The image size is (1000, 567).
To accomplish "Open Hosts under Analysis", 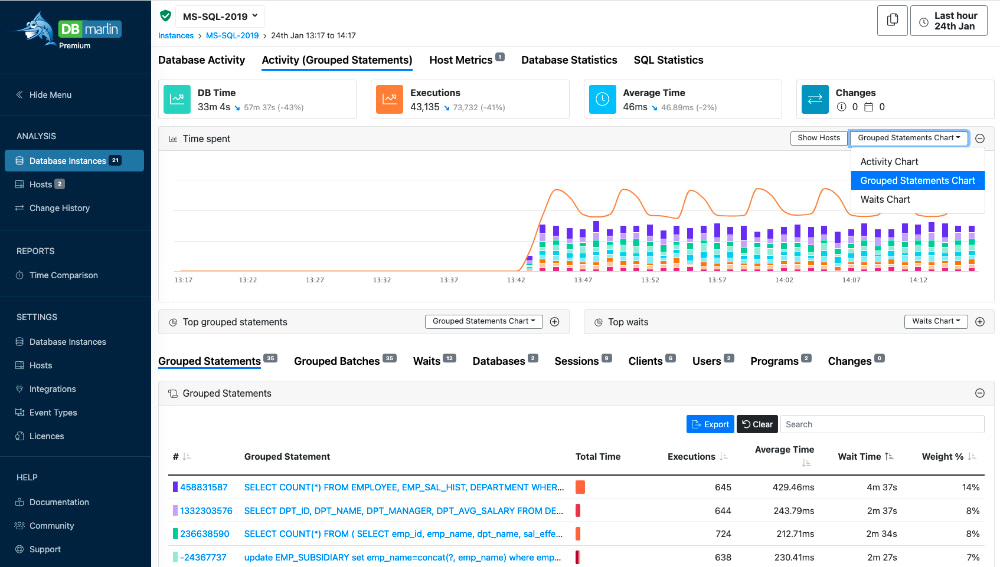I will tap(40, 184).
